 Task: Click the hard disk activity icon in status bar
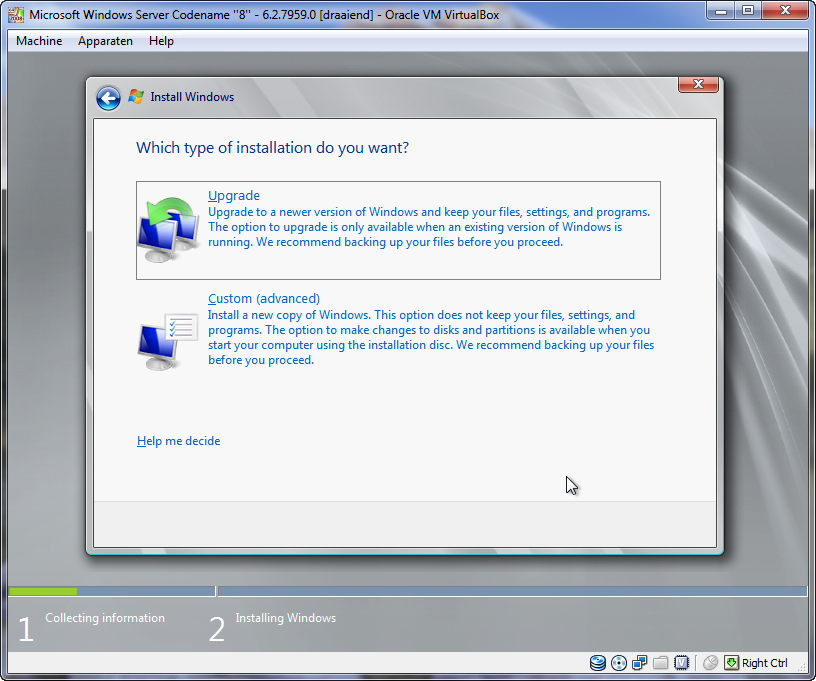pos(598,663)
